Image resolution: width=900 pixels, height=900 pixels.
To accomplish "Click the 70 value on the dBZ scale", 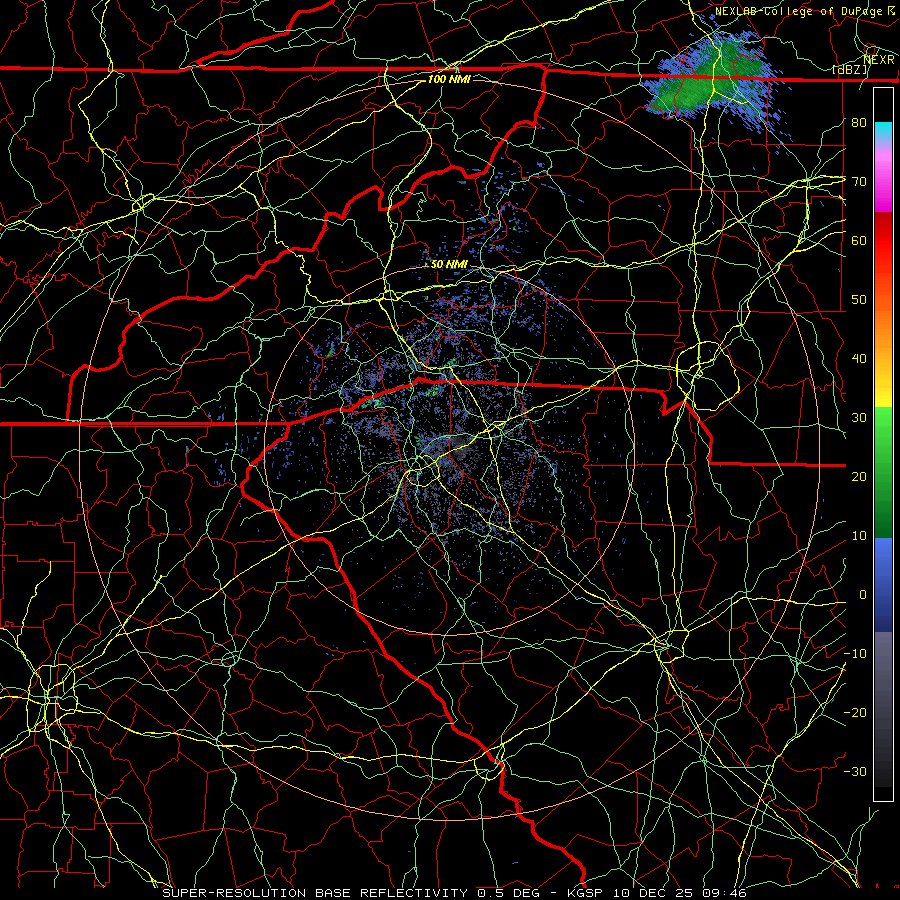I will point(859,181).
